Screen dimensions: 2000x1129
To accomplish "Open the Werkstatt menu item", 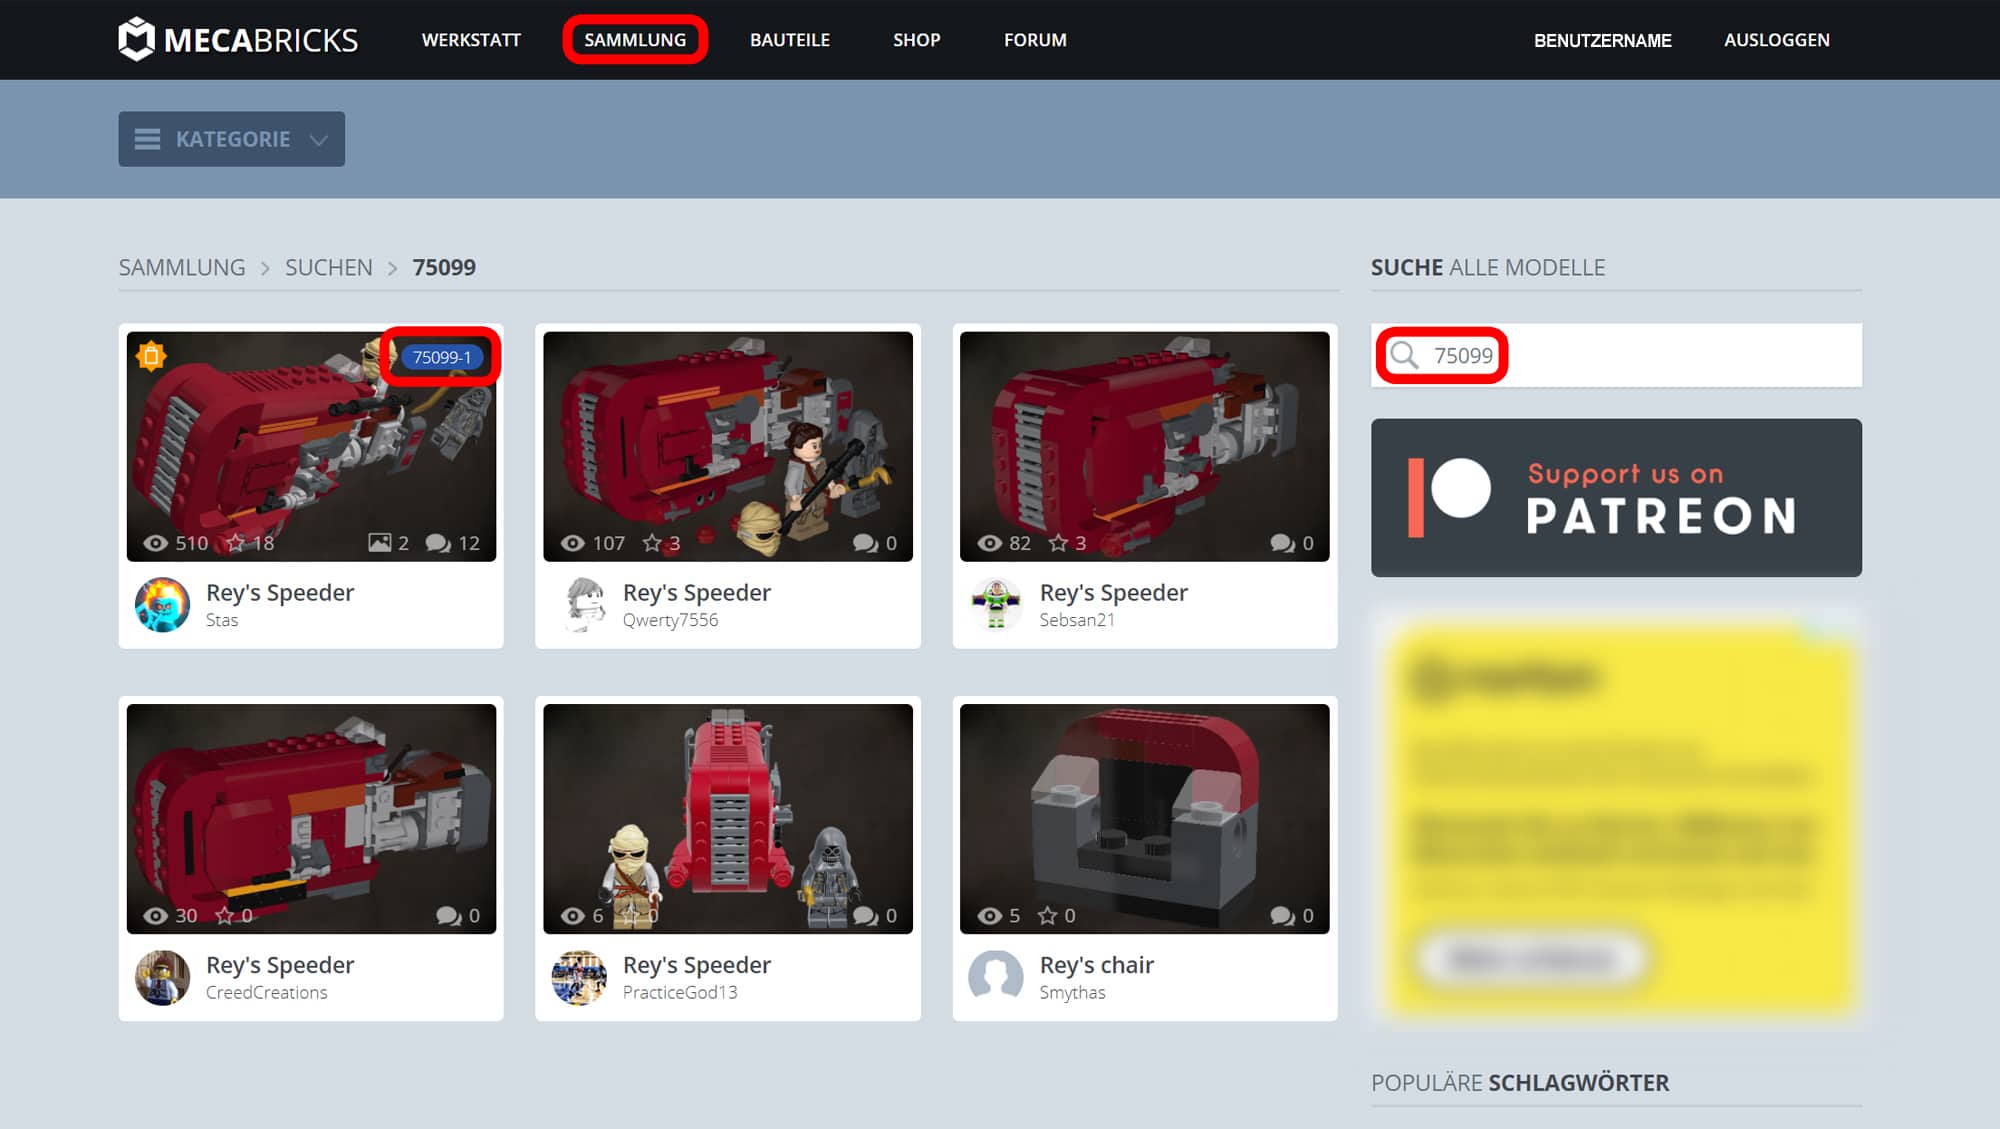I will [471, 40].
